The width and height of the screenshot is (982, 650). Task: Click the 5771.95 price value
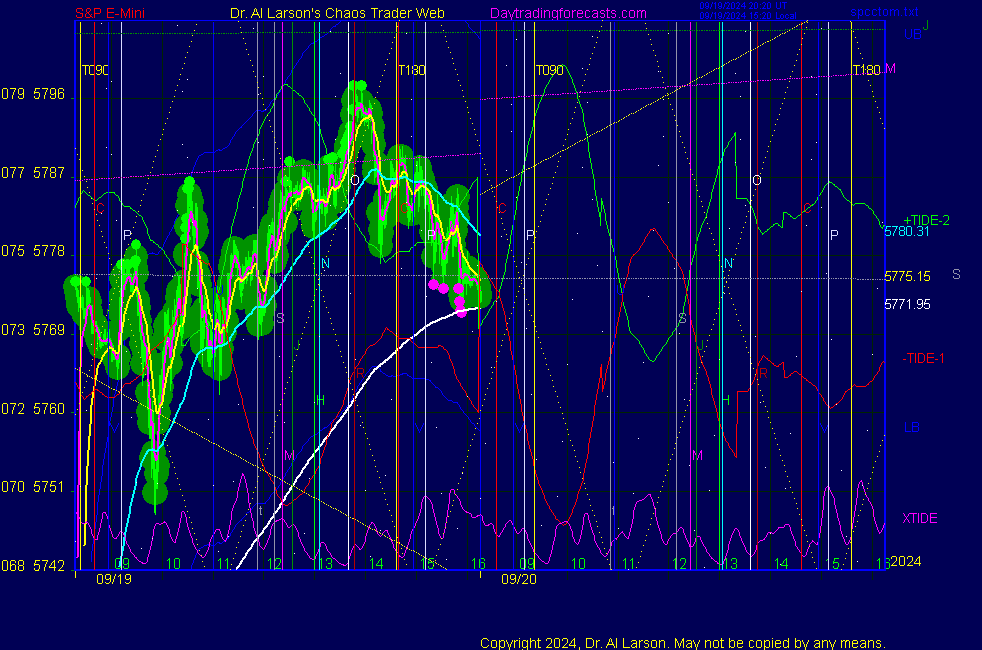coord(905,303)
